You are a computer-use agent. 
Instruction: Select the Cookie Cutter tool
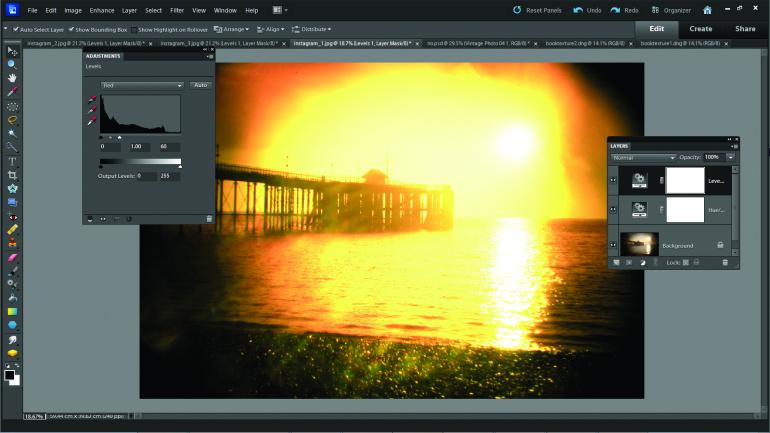[12, 189]
